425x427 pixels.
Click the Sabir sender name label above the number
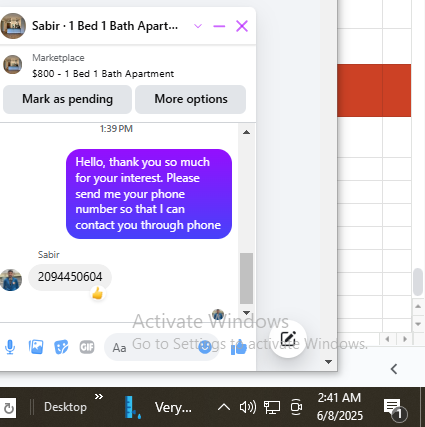pyautogui.click(x=49, y=255)
